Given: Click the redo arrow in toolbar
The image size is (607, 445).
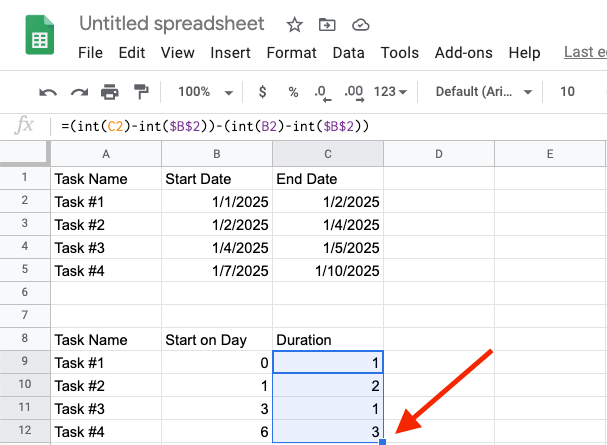Looking at the screenshot, I should click(78, 92).
